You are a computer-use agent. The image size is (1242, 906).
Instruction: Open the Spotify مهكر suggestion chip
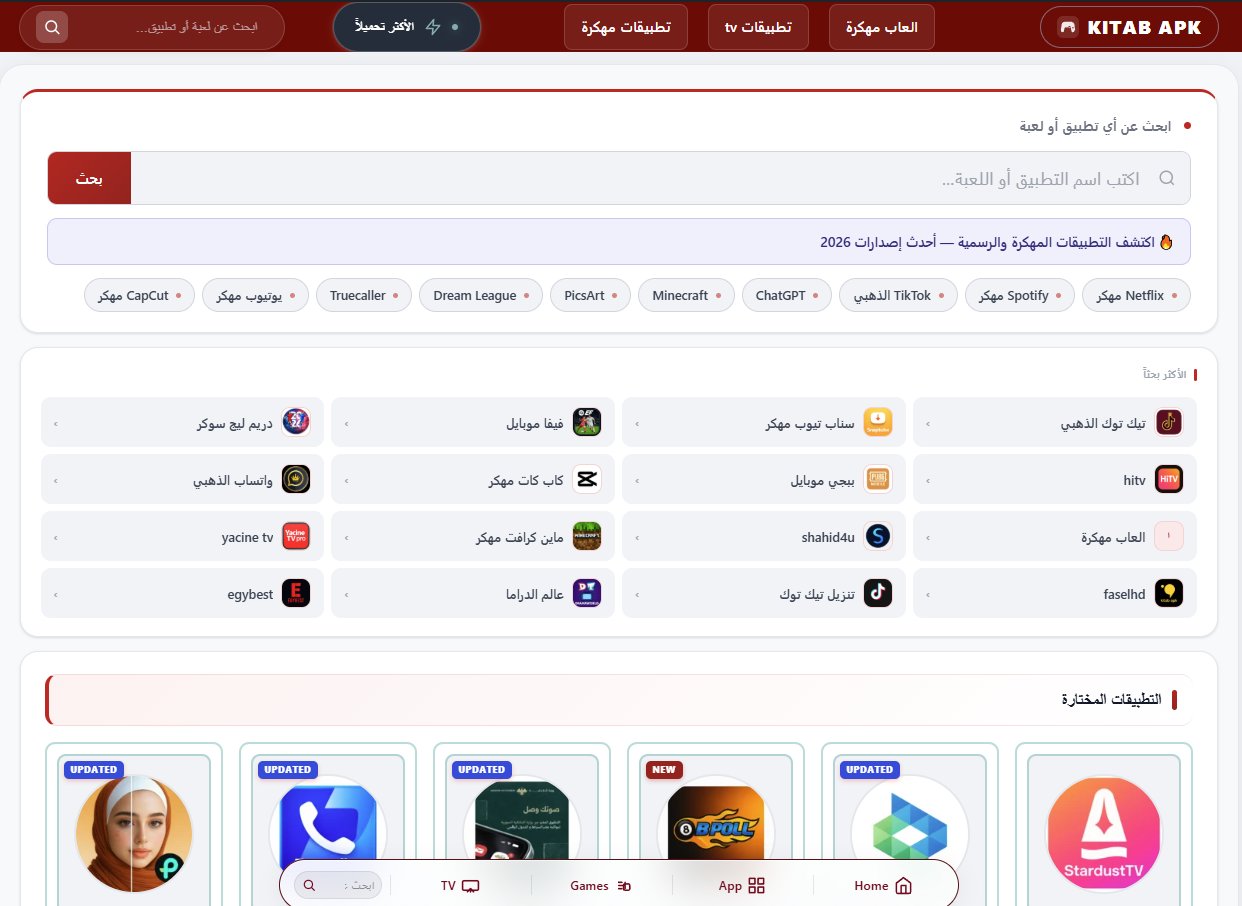[x=1019, y=295]
